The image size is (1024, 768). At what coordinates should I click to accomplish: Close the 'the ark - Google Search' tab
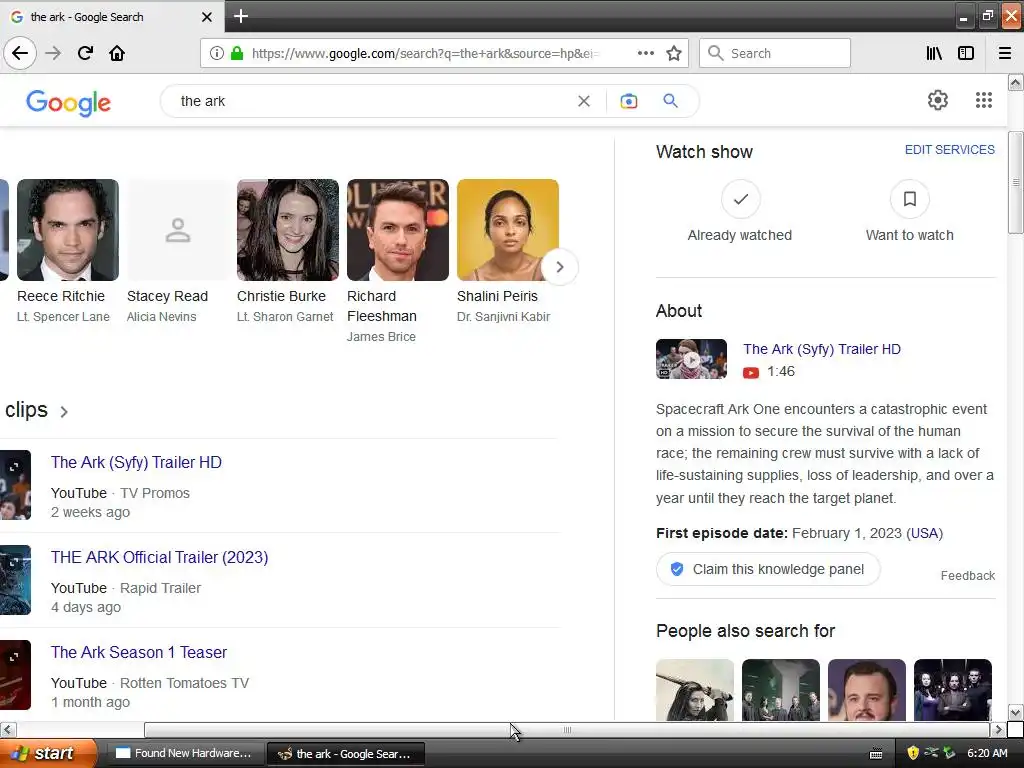pos(206,17)
